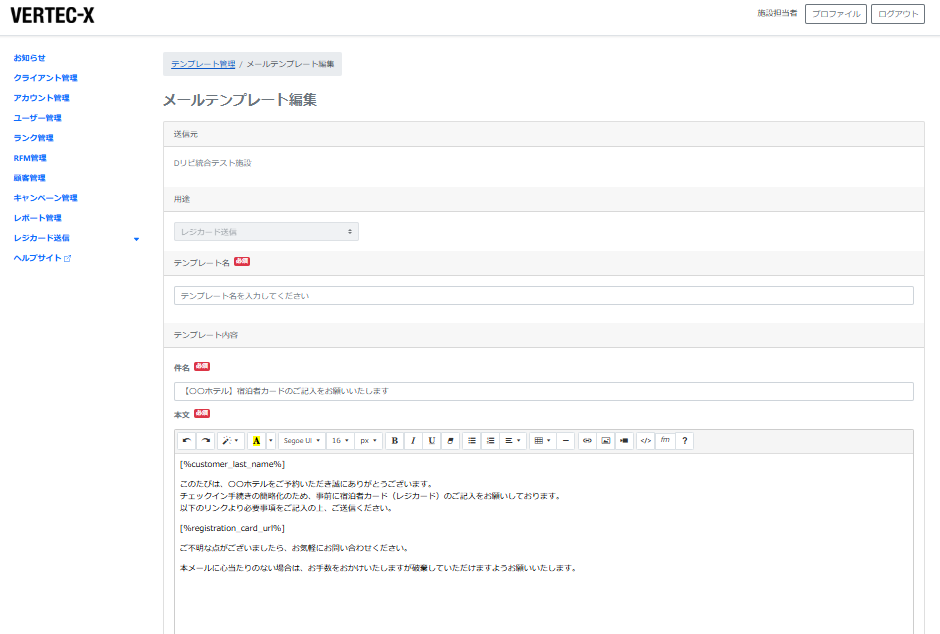
Task: Toggle bold formatting
Action: point(394,440)
